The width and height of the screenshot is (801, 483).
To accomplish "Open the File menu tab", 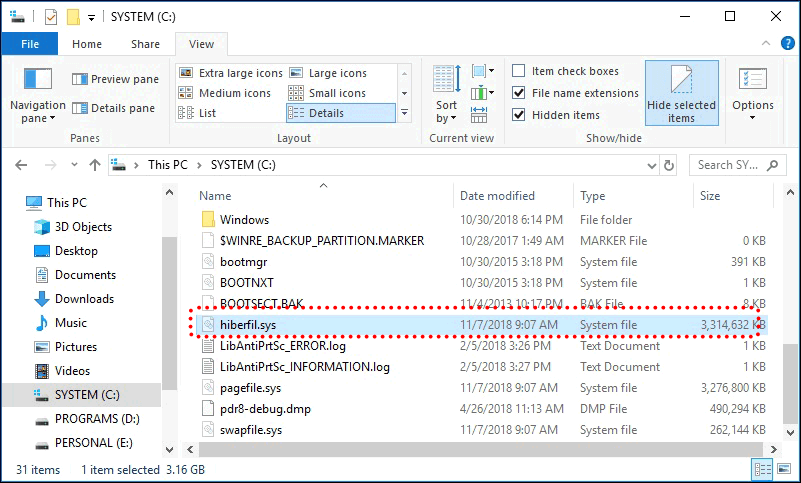I will click(30, 44).
